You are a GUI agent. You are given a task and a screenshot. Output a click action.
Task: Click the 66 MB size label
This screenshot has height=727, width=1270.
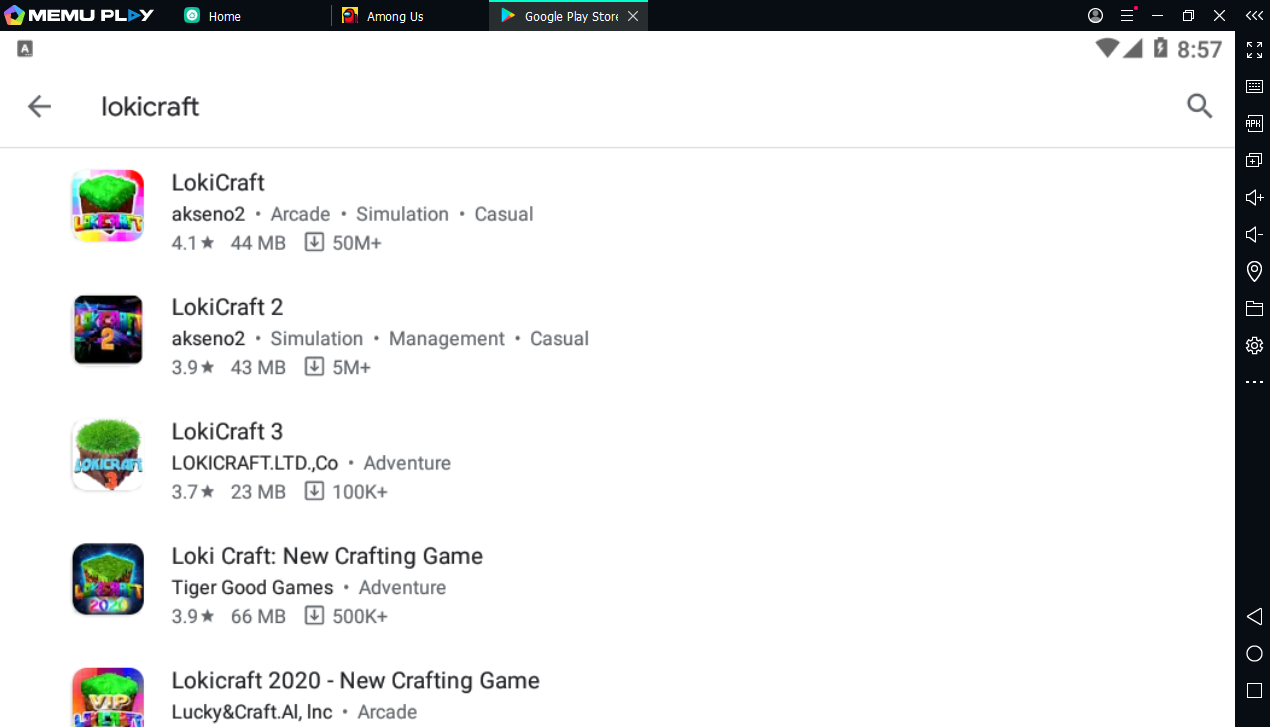tap(258, 617)
